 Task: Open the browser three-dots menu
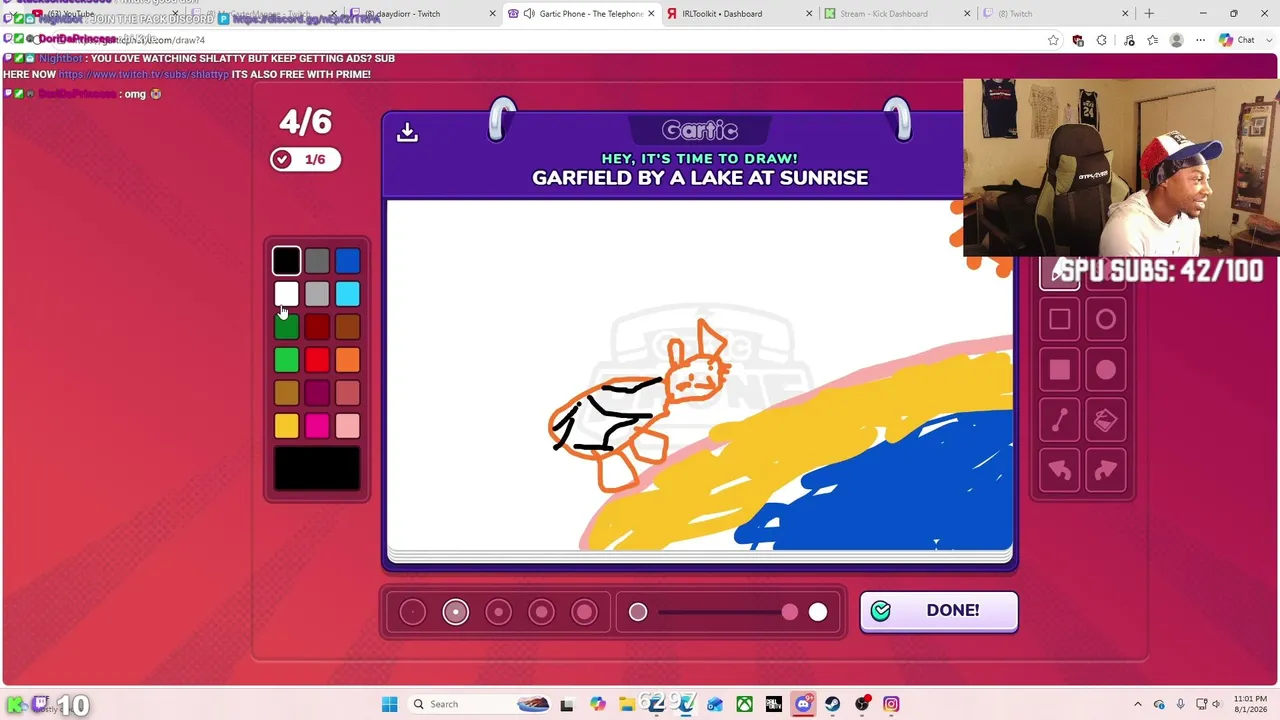click(1200, 40)
